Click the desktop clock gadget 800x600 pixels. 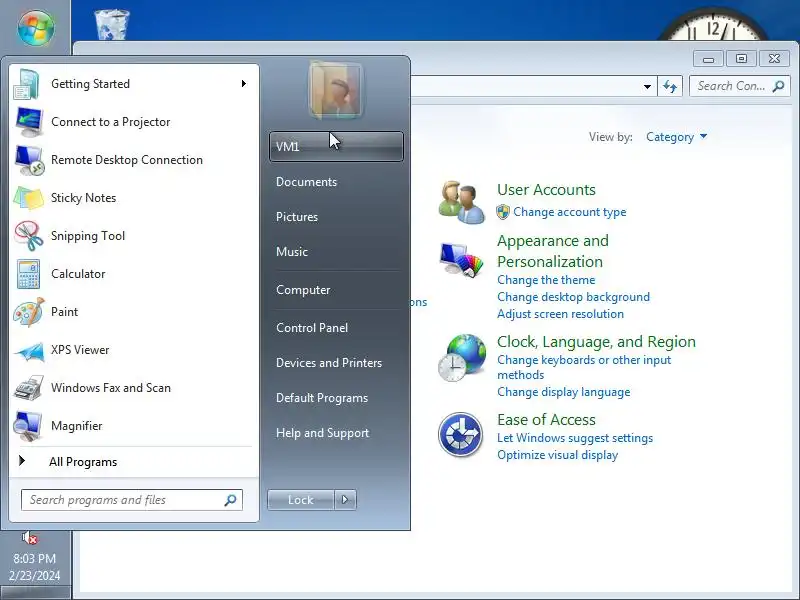point(713,24)
